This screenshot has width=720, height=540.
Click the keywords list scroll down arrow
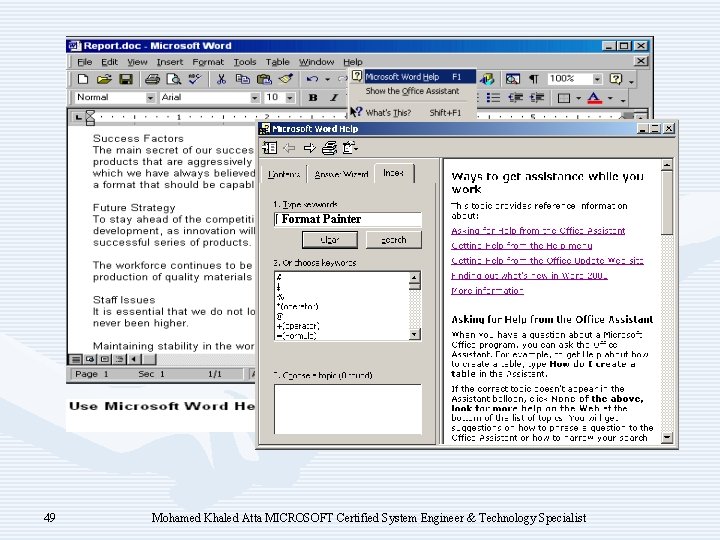(x=414, y=334)
